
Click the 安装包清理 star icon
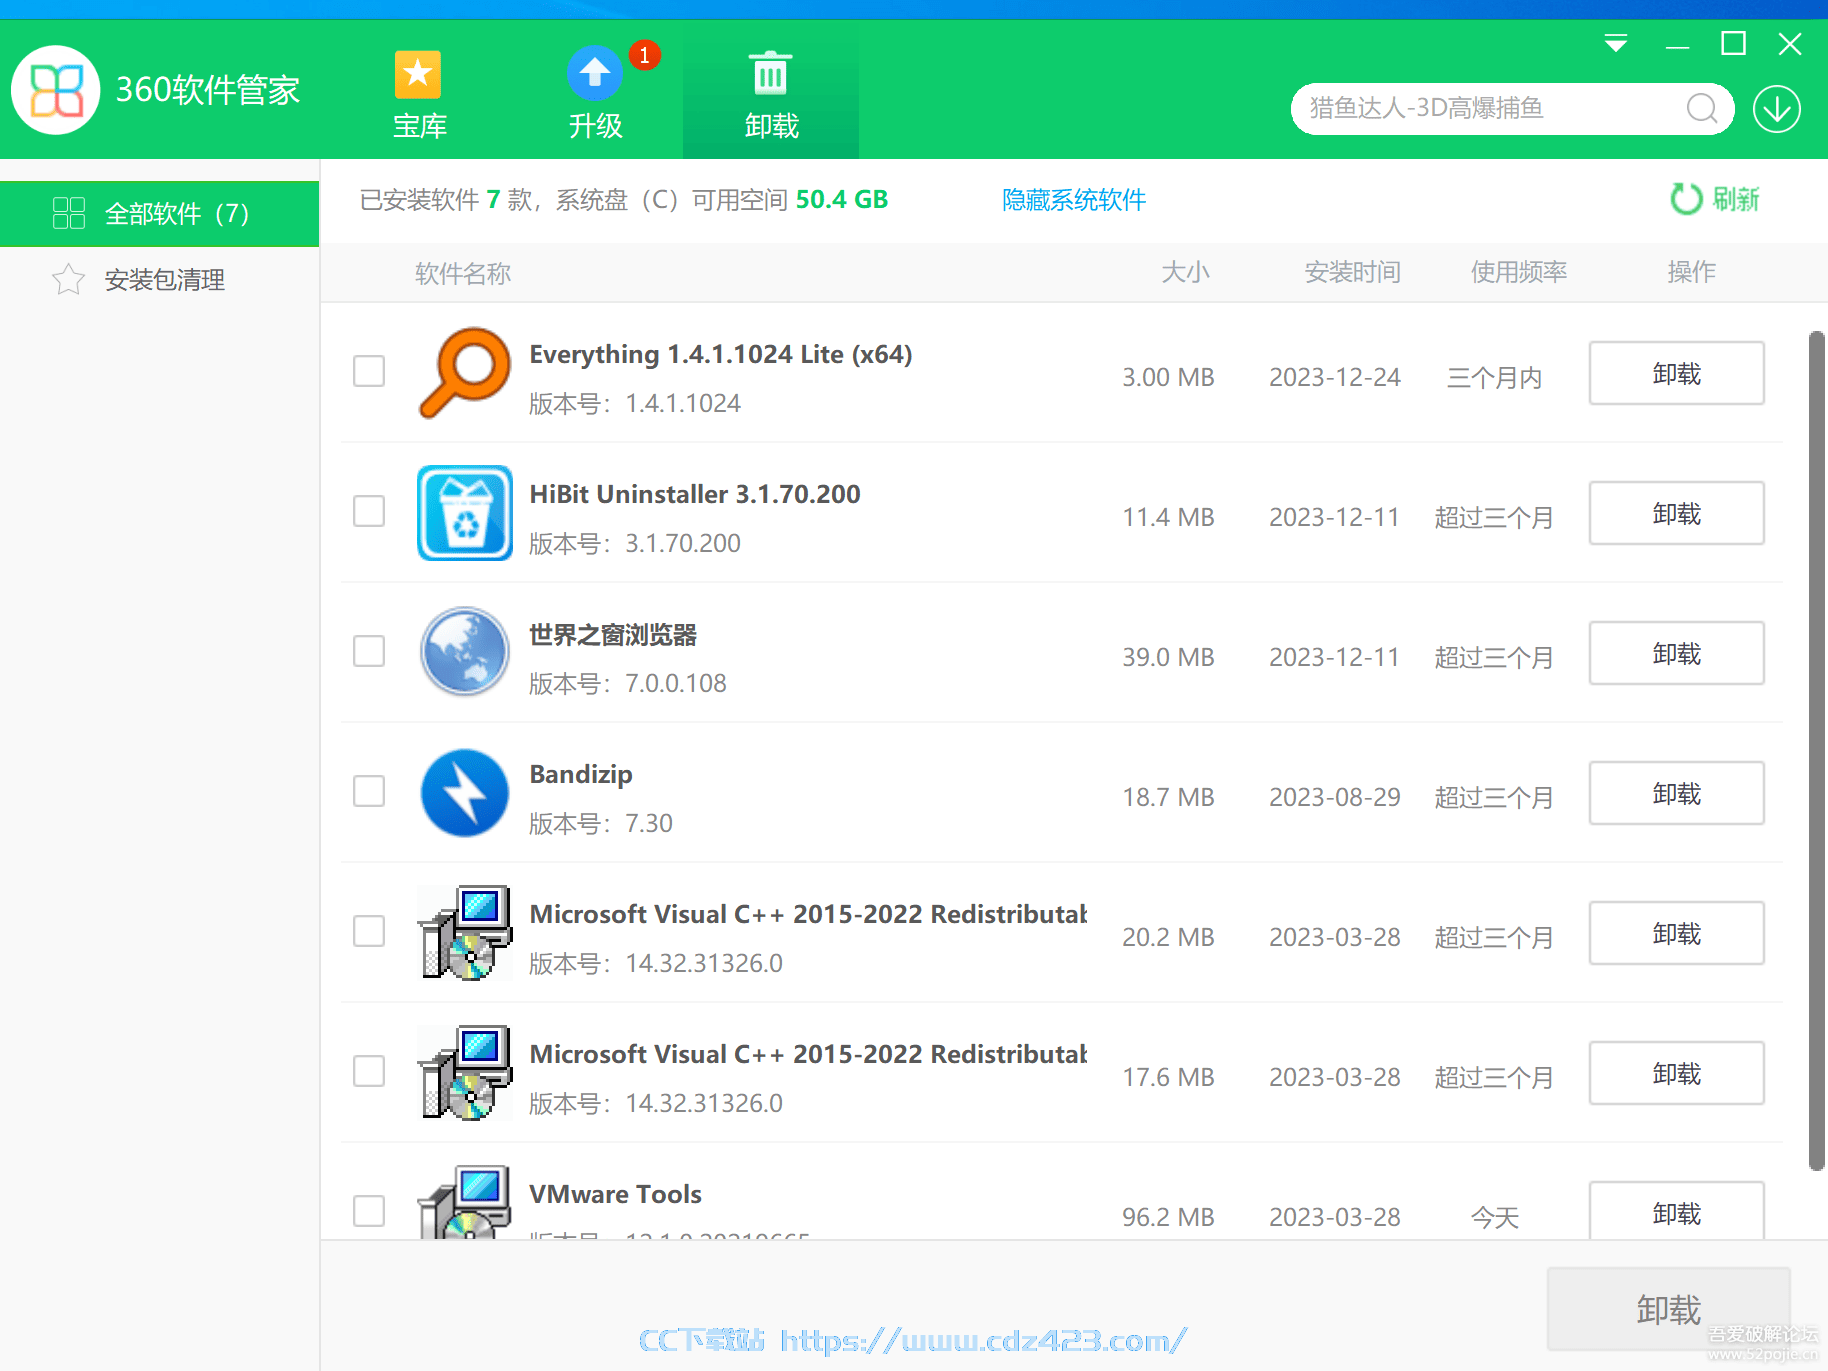coord(68,279)
